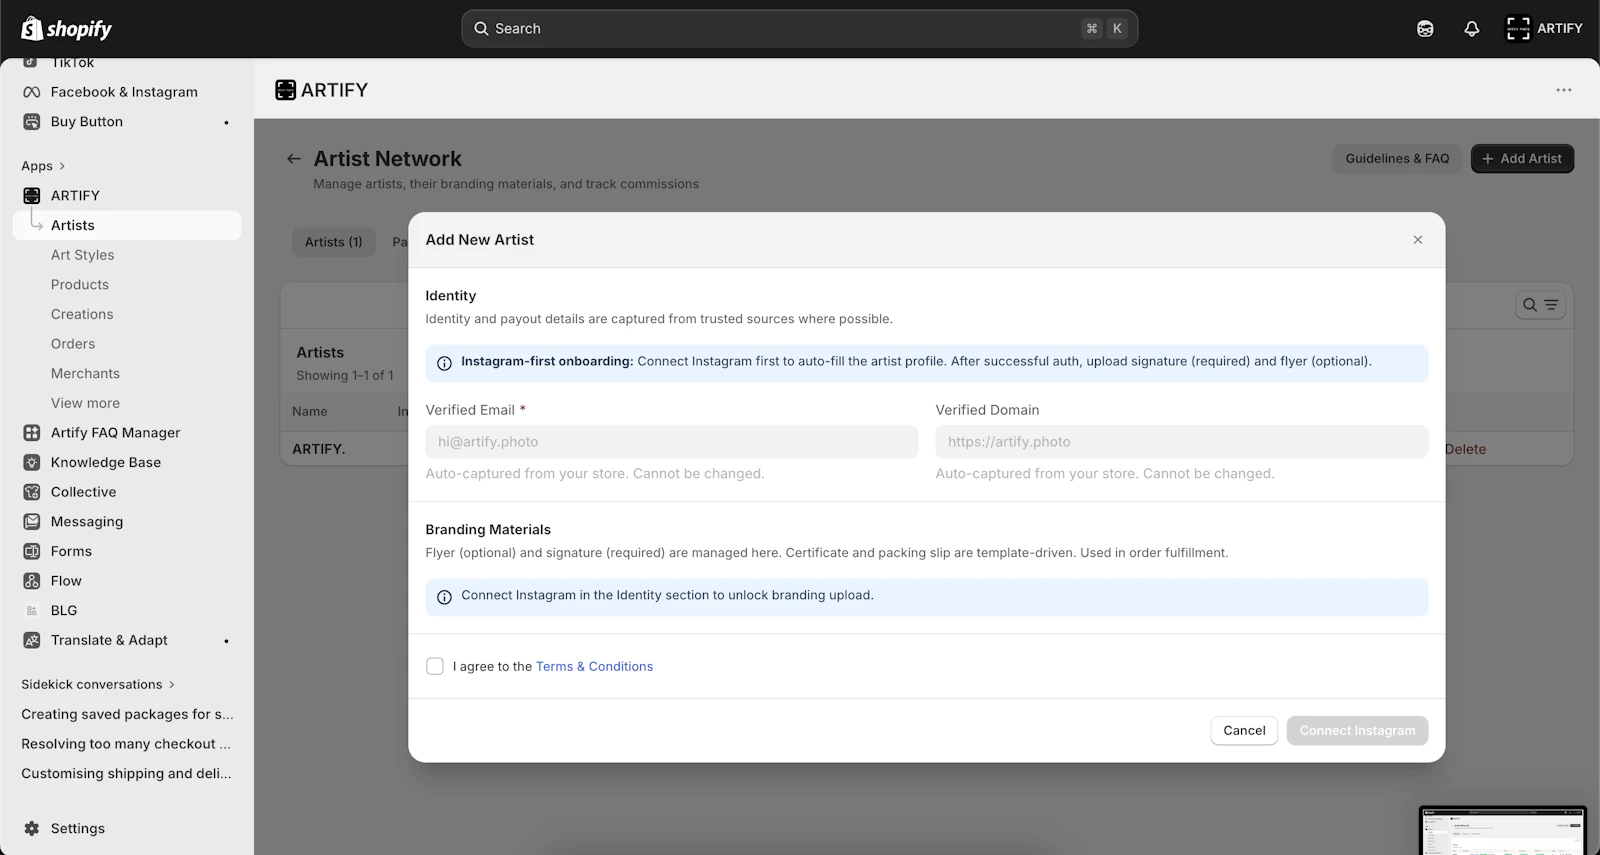This screenshot has height=855, width=1600.
Task: Open the Flow app icon in sidebar
Action: click(32, 581)
